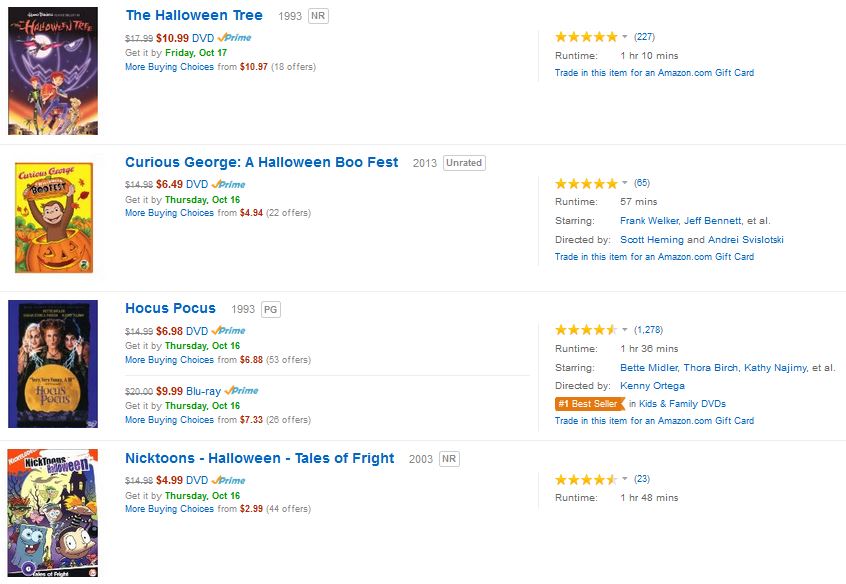Click Trade in link under Curious George
The image size is (846, 584).
(x=654, y=257)
